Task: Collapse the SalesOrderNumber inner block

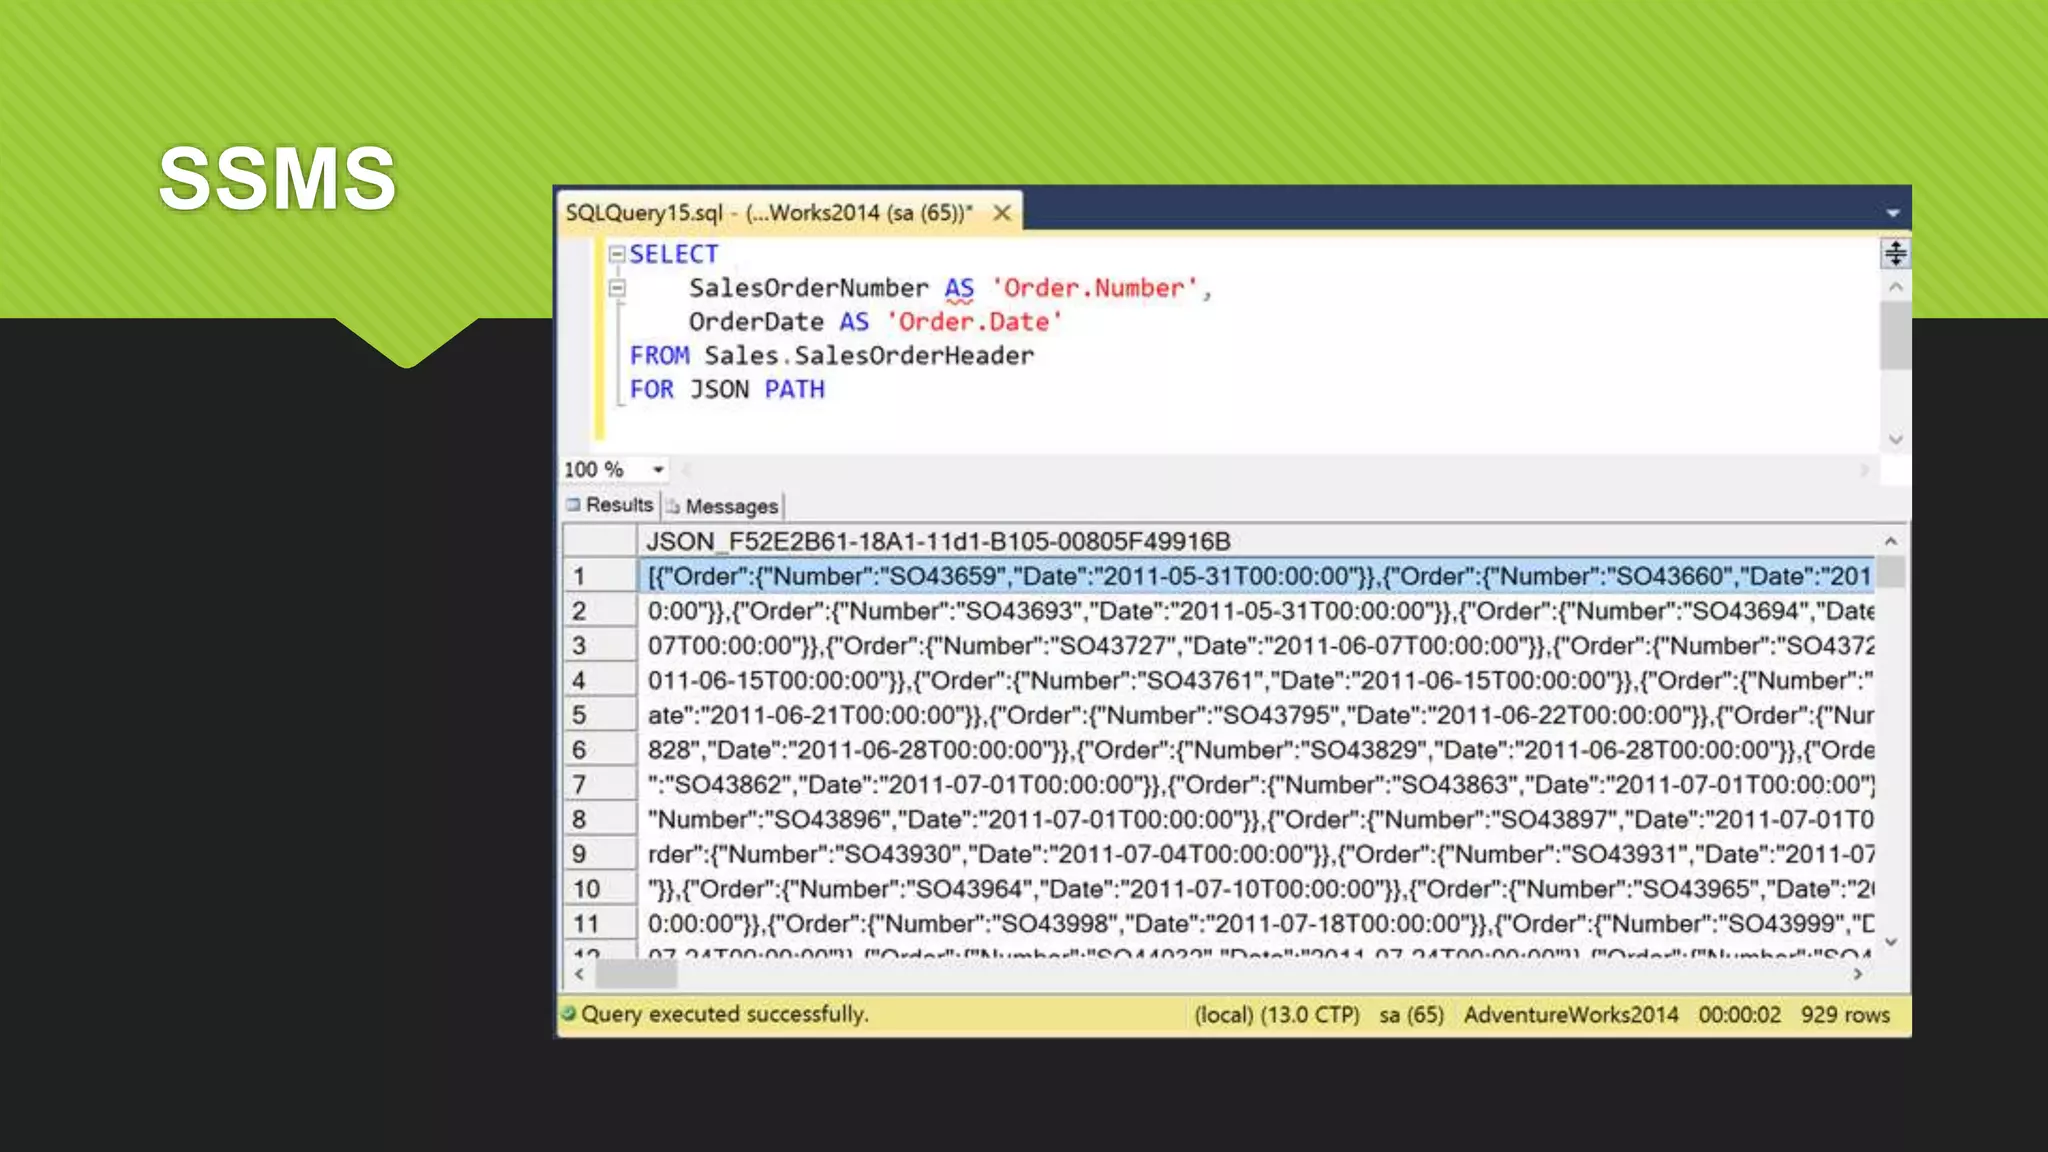Action: [617, 289]
